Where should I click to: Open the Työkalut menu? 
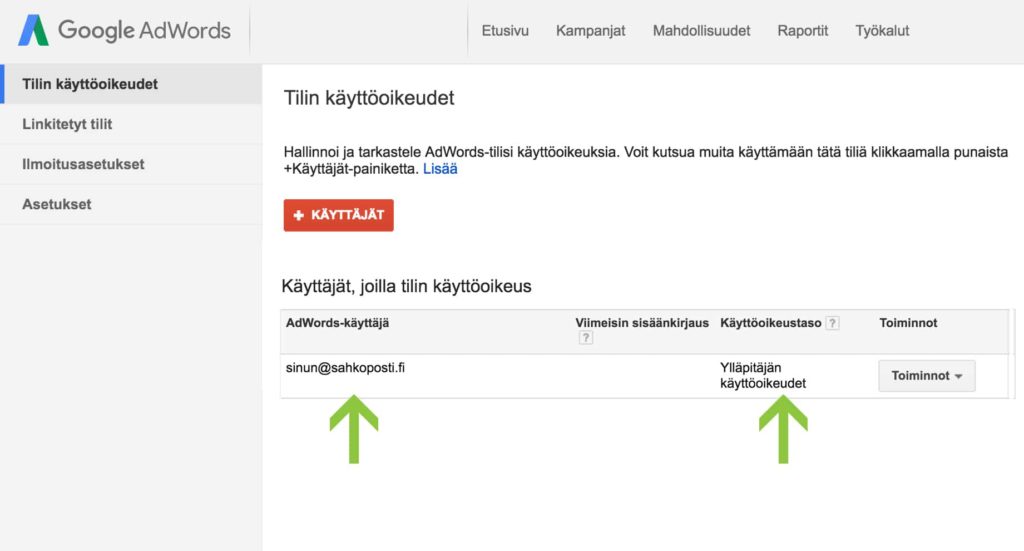point(882,31)
